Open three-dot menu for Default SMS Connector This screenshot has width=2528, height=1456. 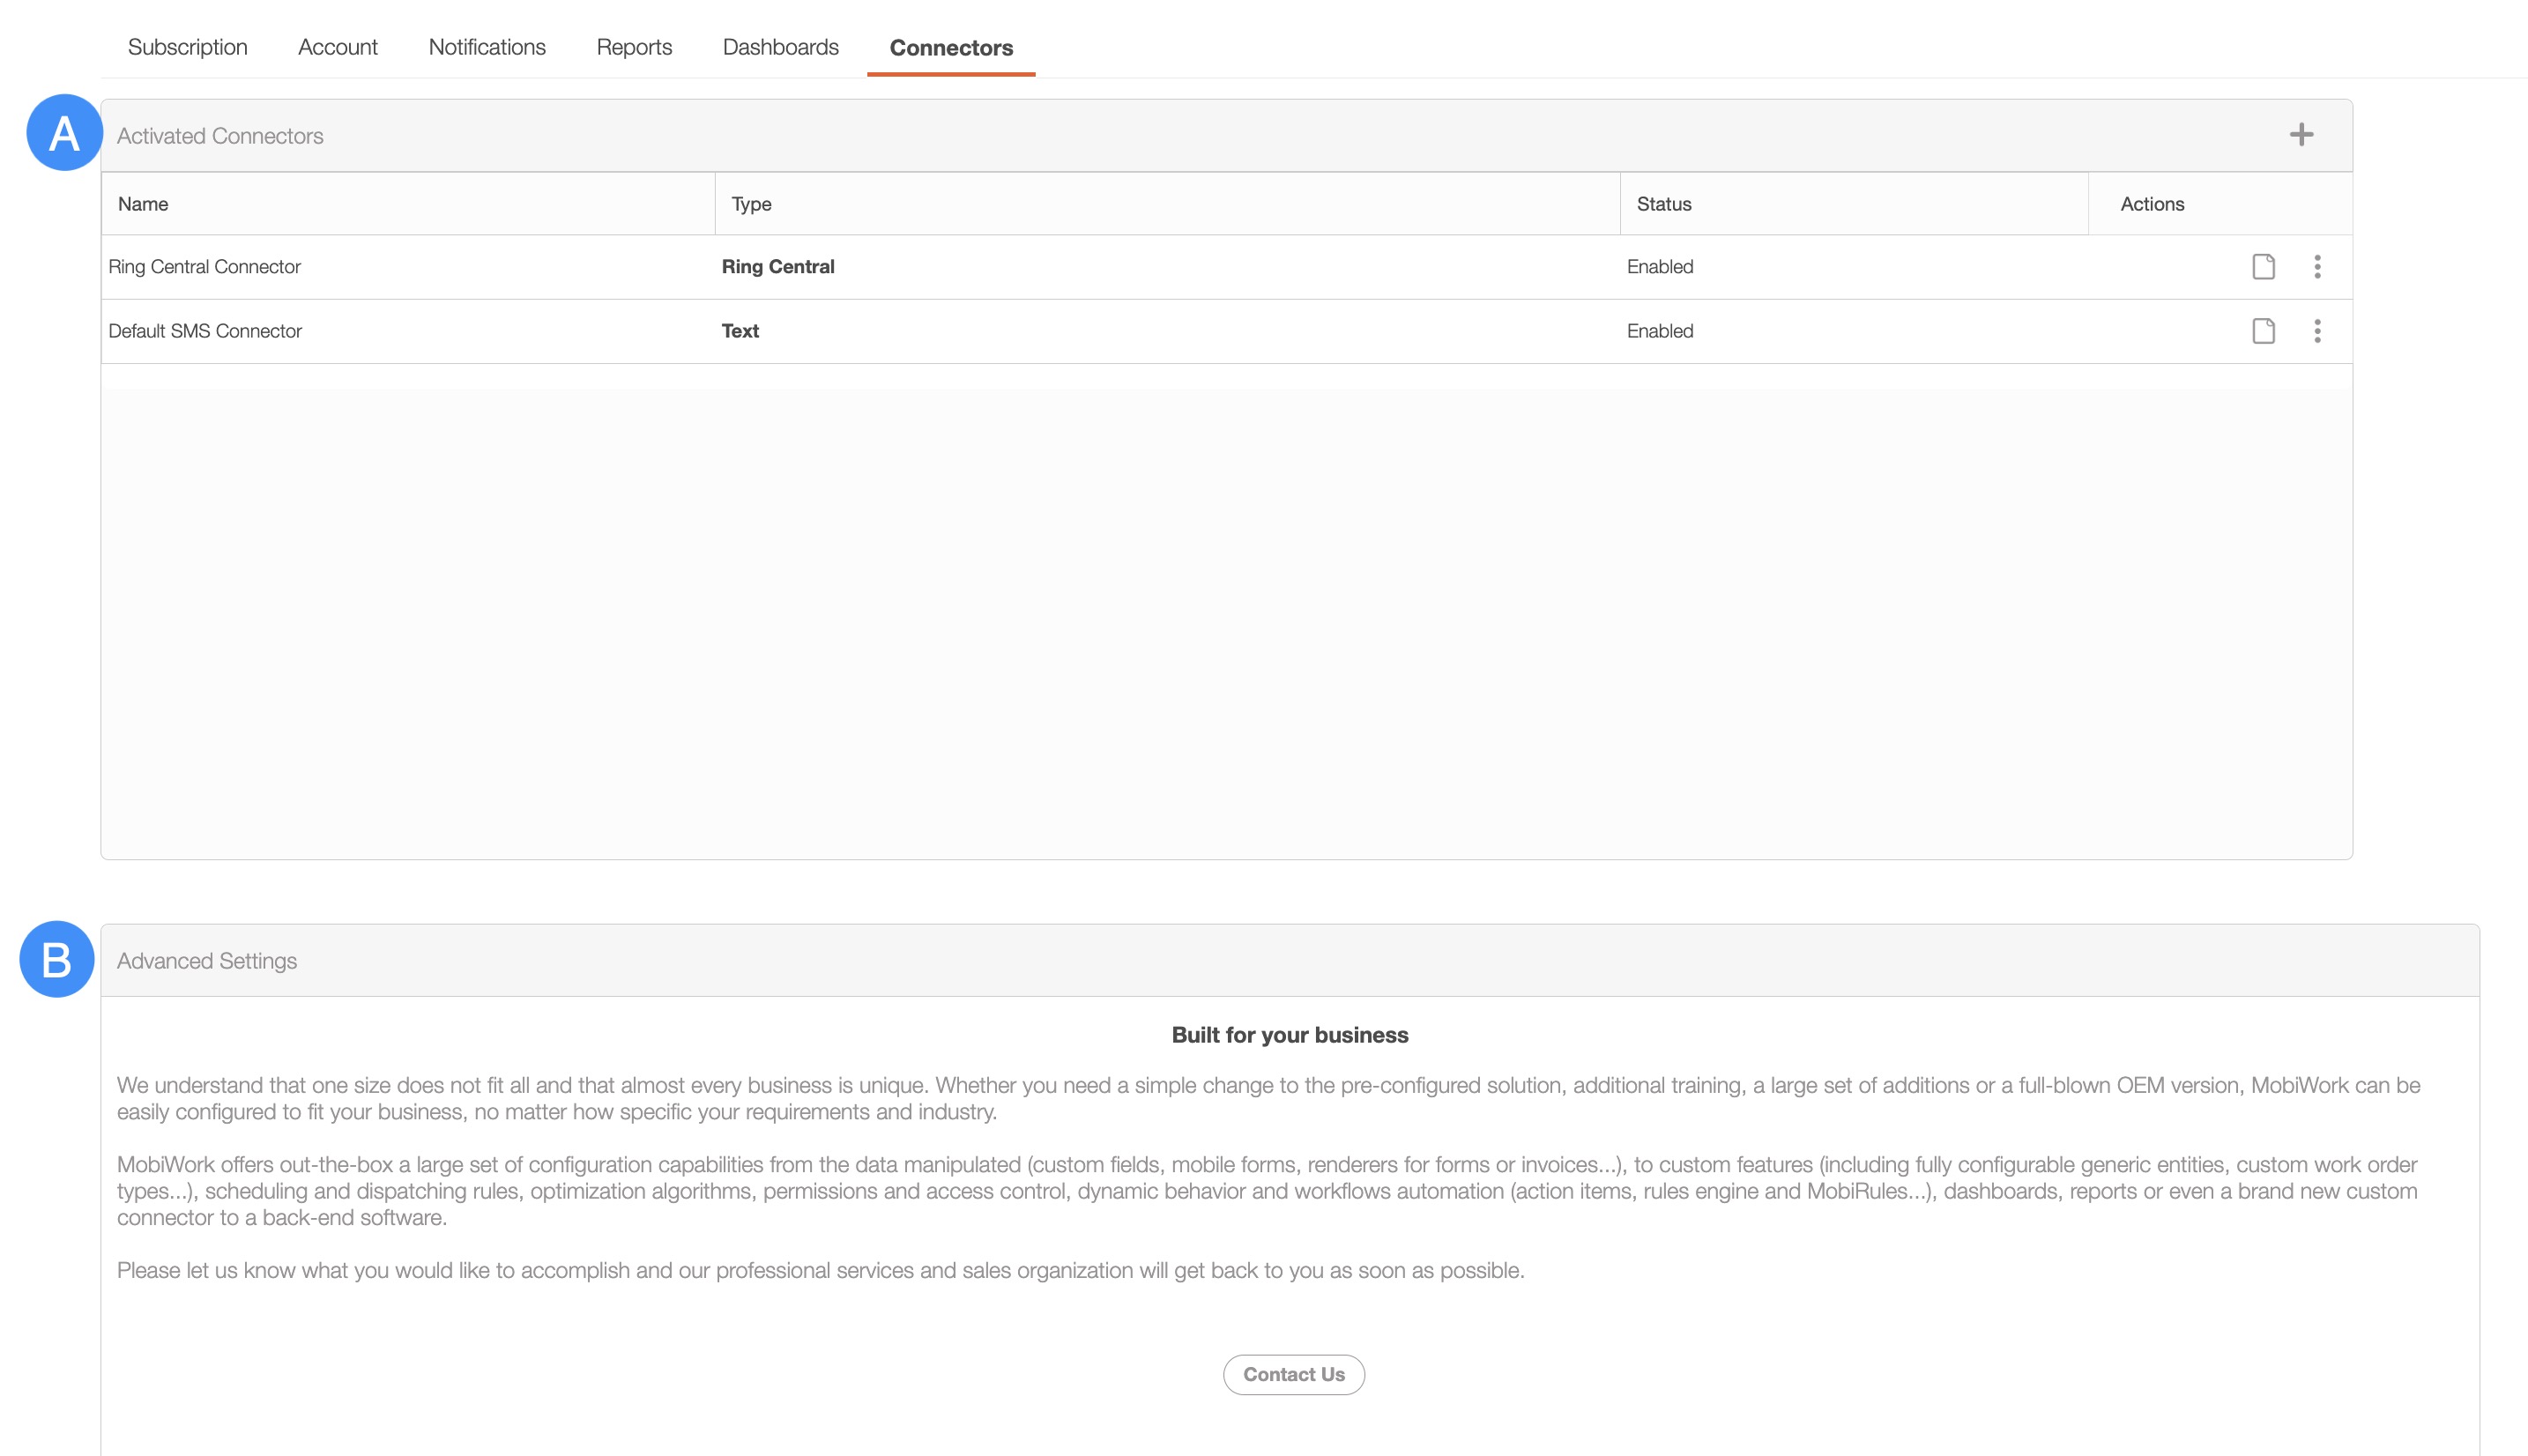pos(2317,331)
